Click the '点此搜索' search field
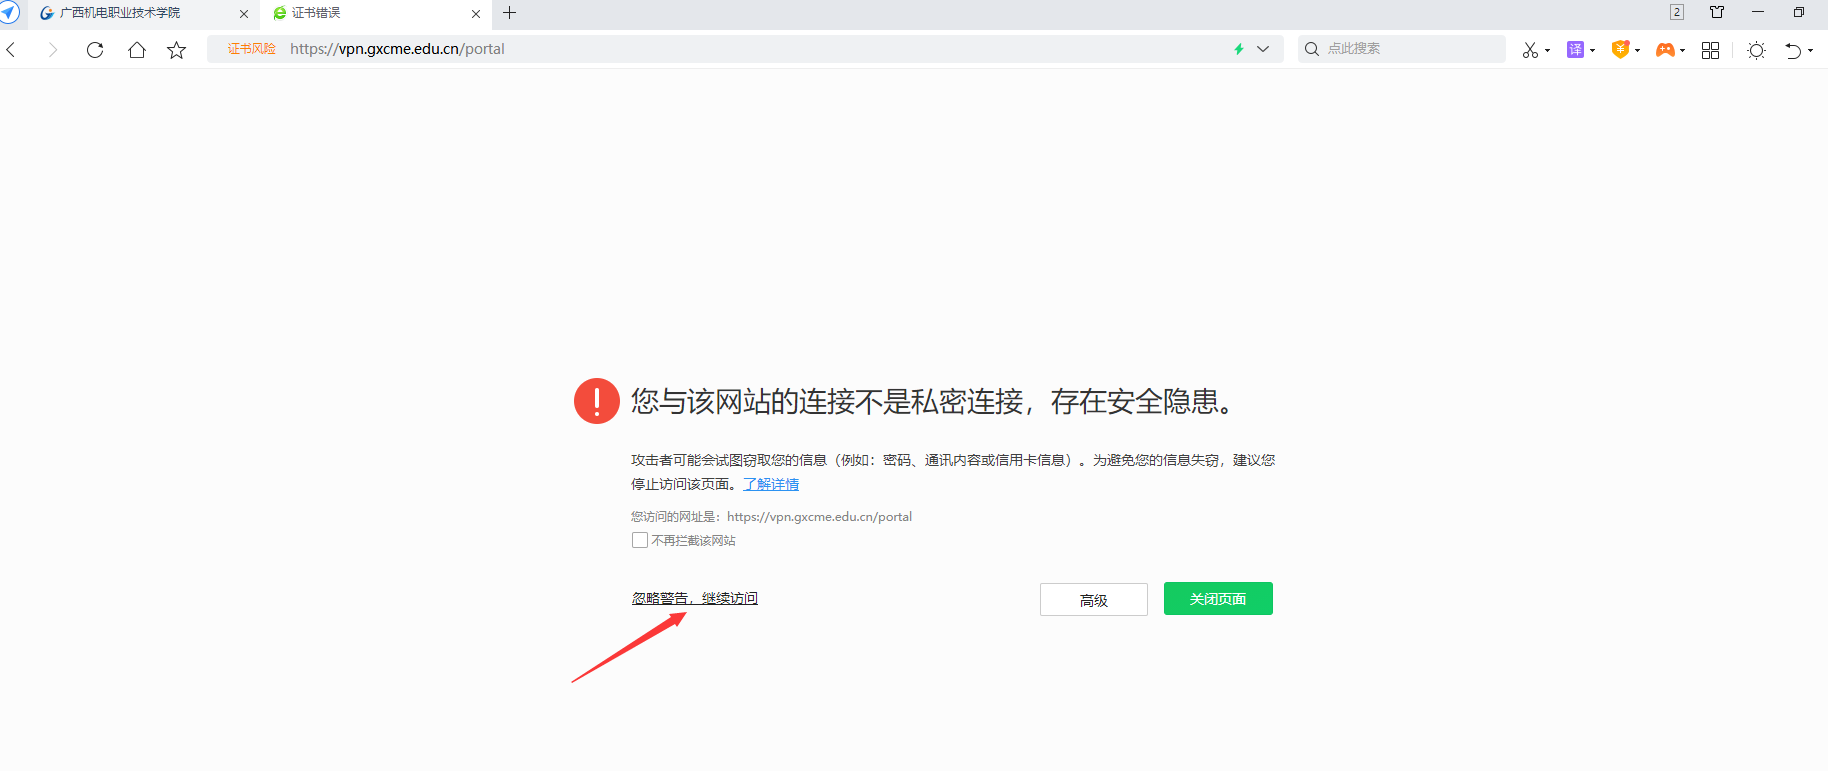The height and width of the screenshot is (771, 1828). [x=1410, y=49]
